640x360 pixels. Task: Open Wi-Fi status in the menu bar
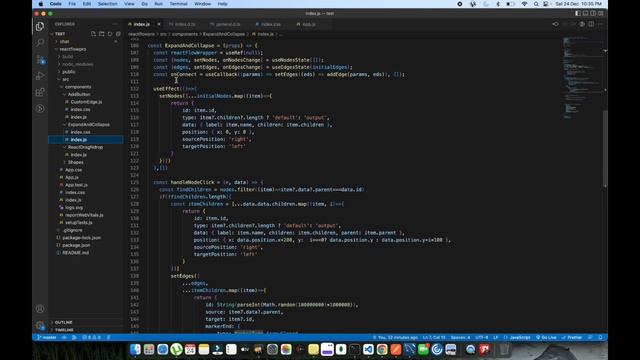[524, 4]
